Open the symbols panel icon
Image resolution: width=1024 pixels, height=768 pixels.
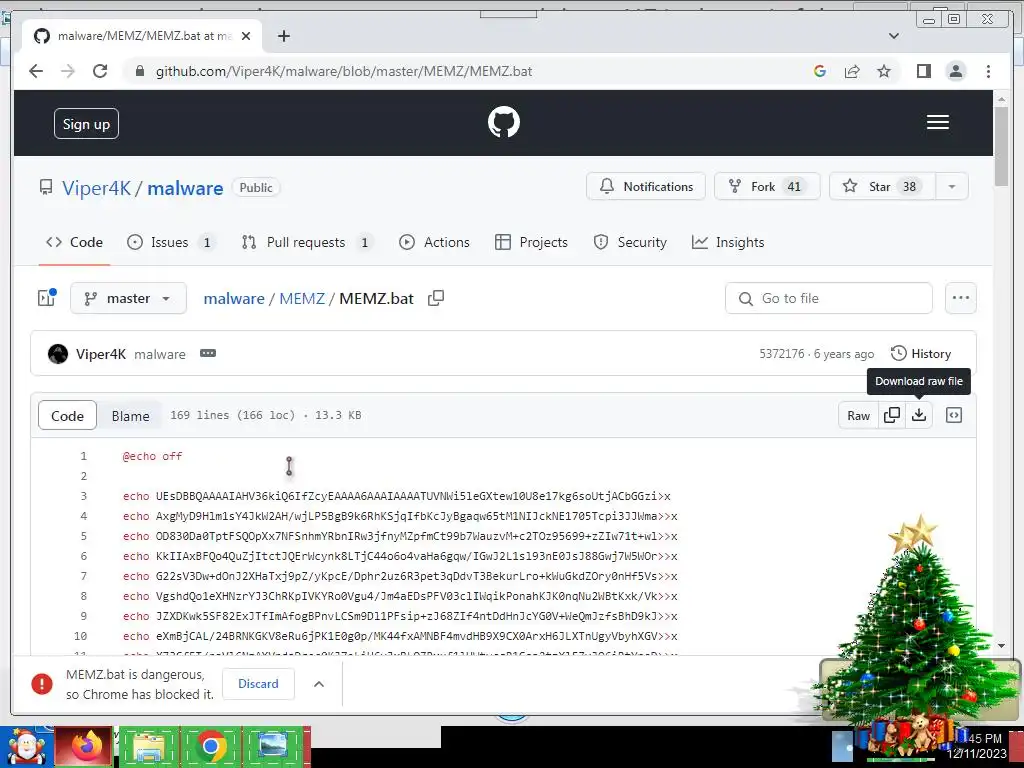pyautogui.click(x=953, y=415)
